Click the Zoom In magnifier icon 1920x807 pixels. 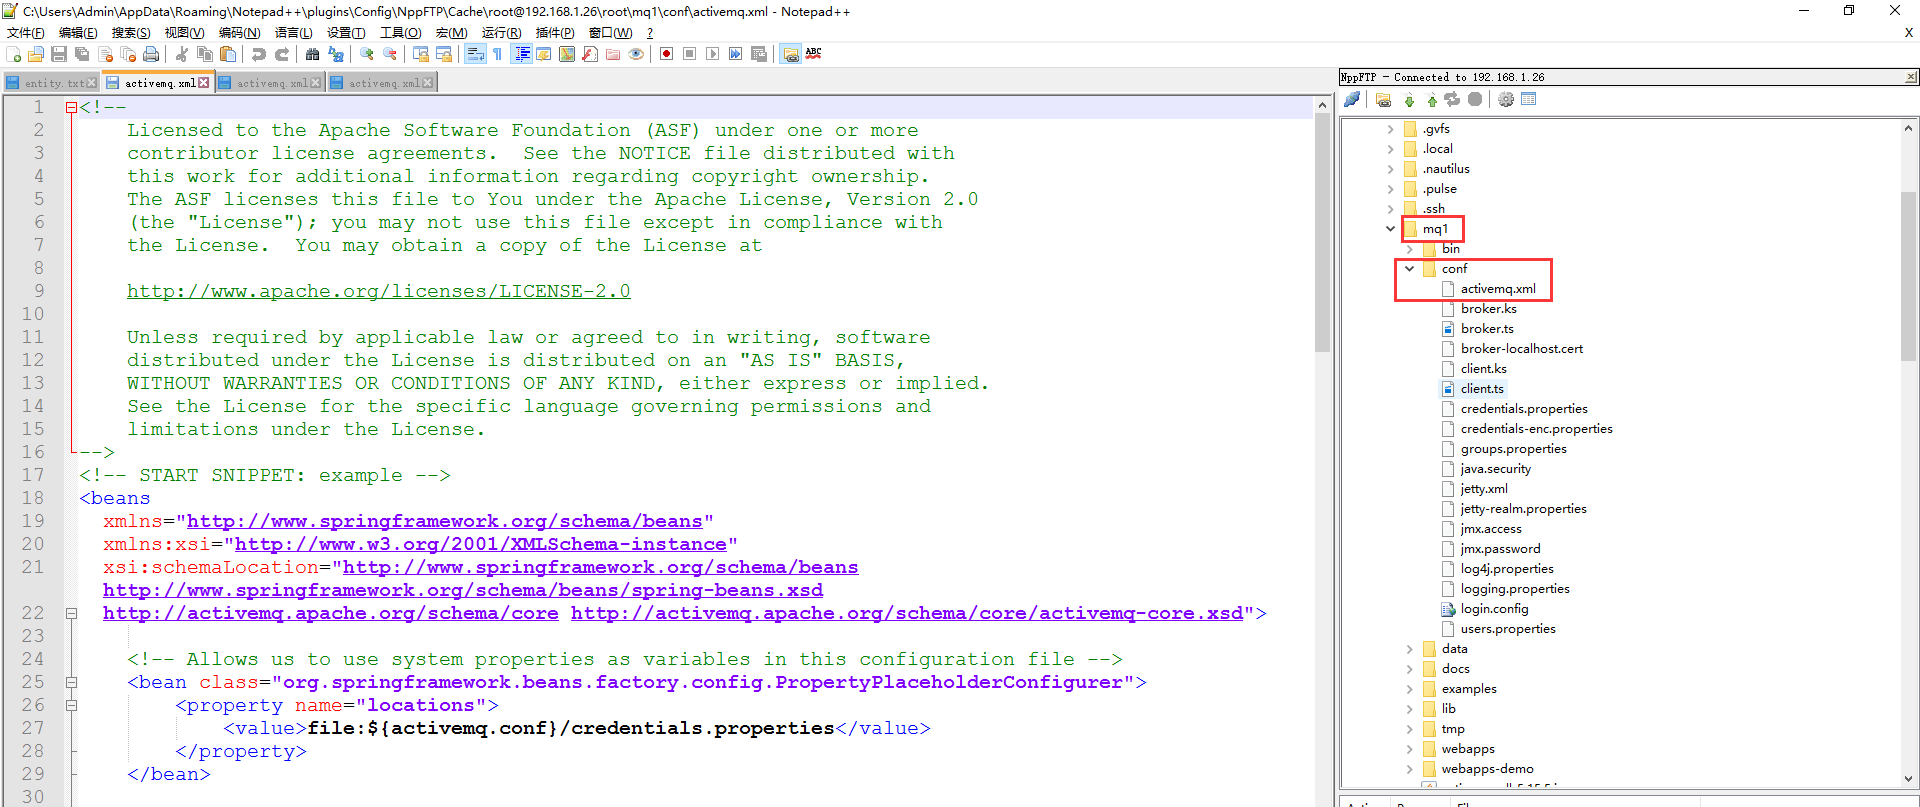(x=367, y=54)
